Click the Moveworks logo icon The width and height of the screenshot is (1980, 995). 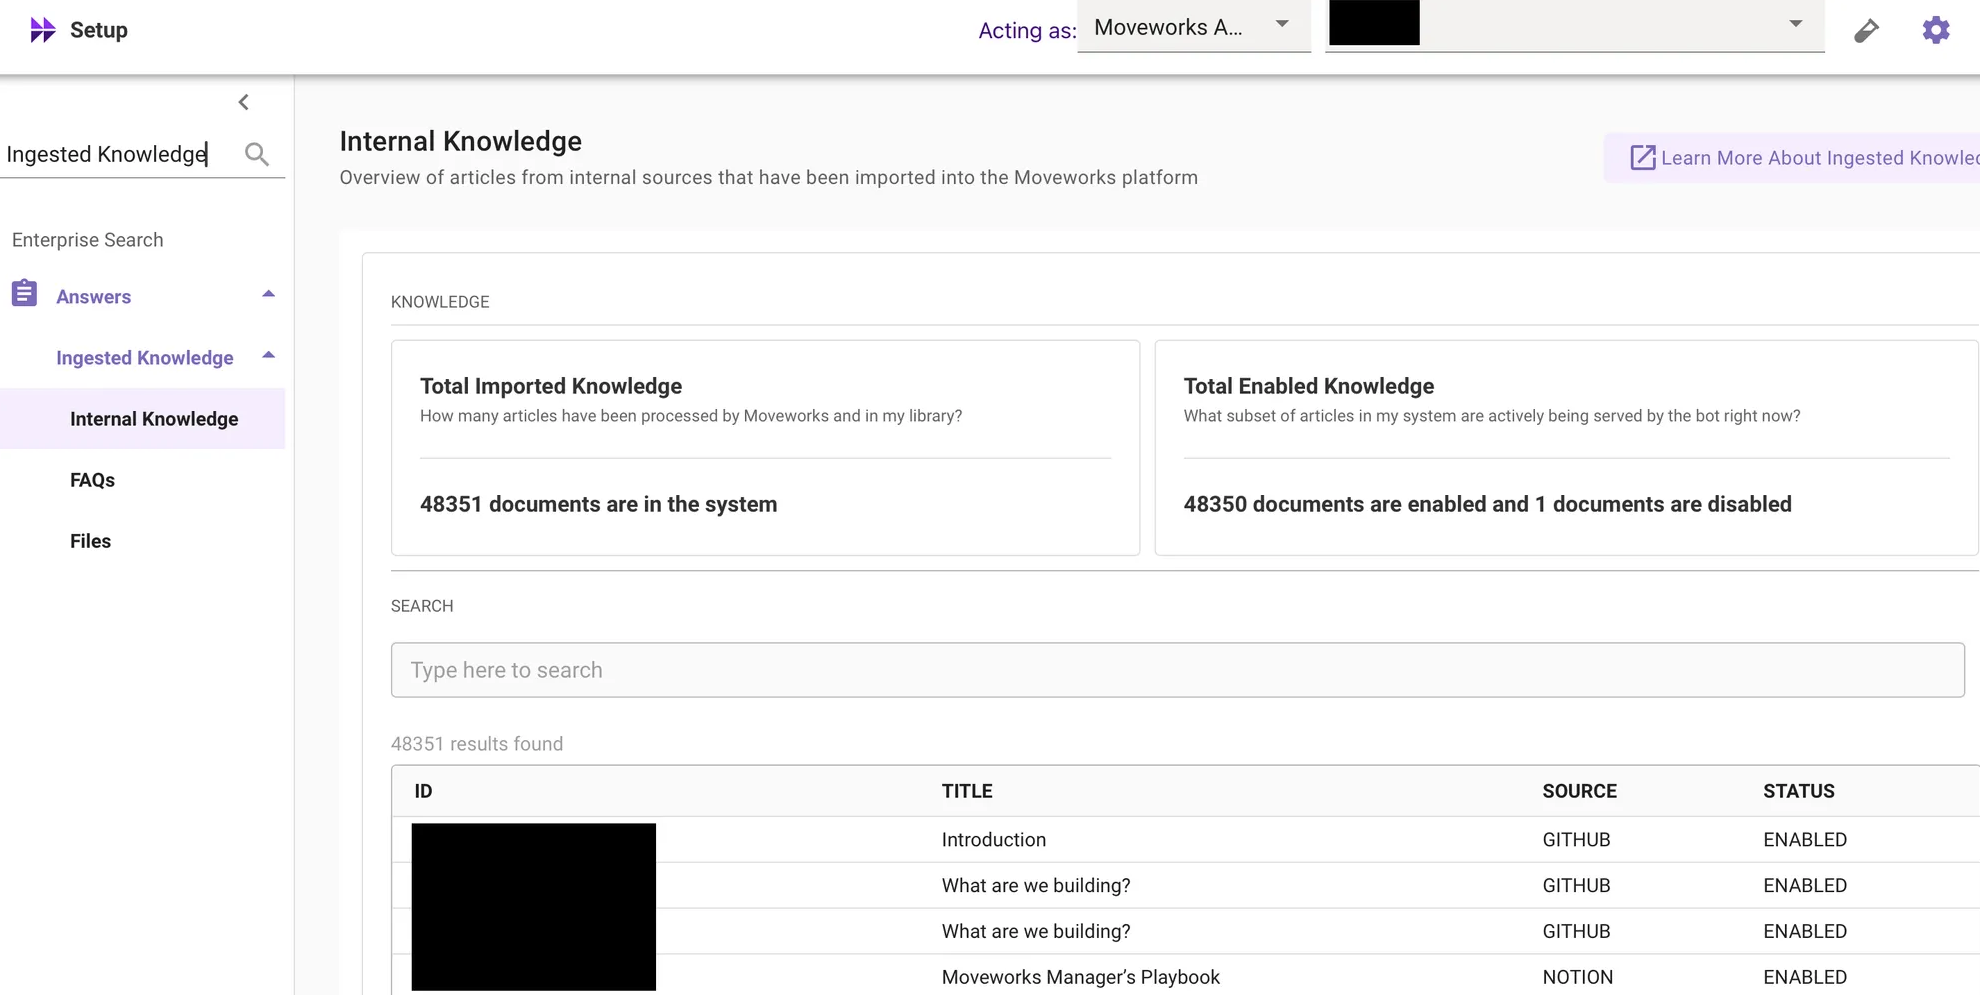[42, 30]
